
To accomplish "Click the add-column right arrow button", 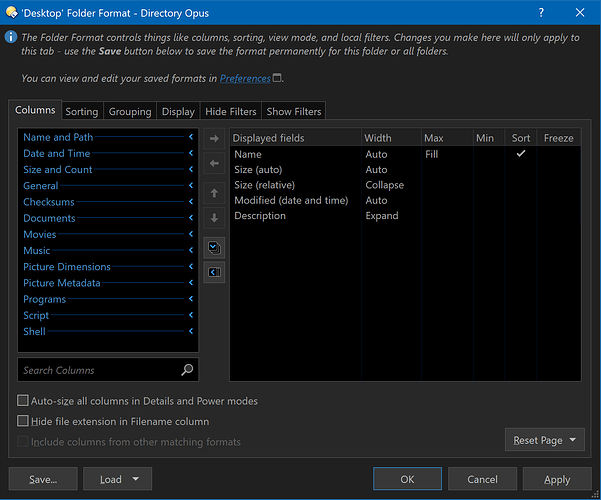I will (x=214, y=138).
